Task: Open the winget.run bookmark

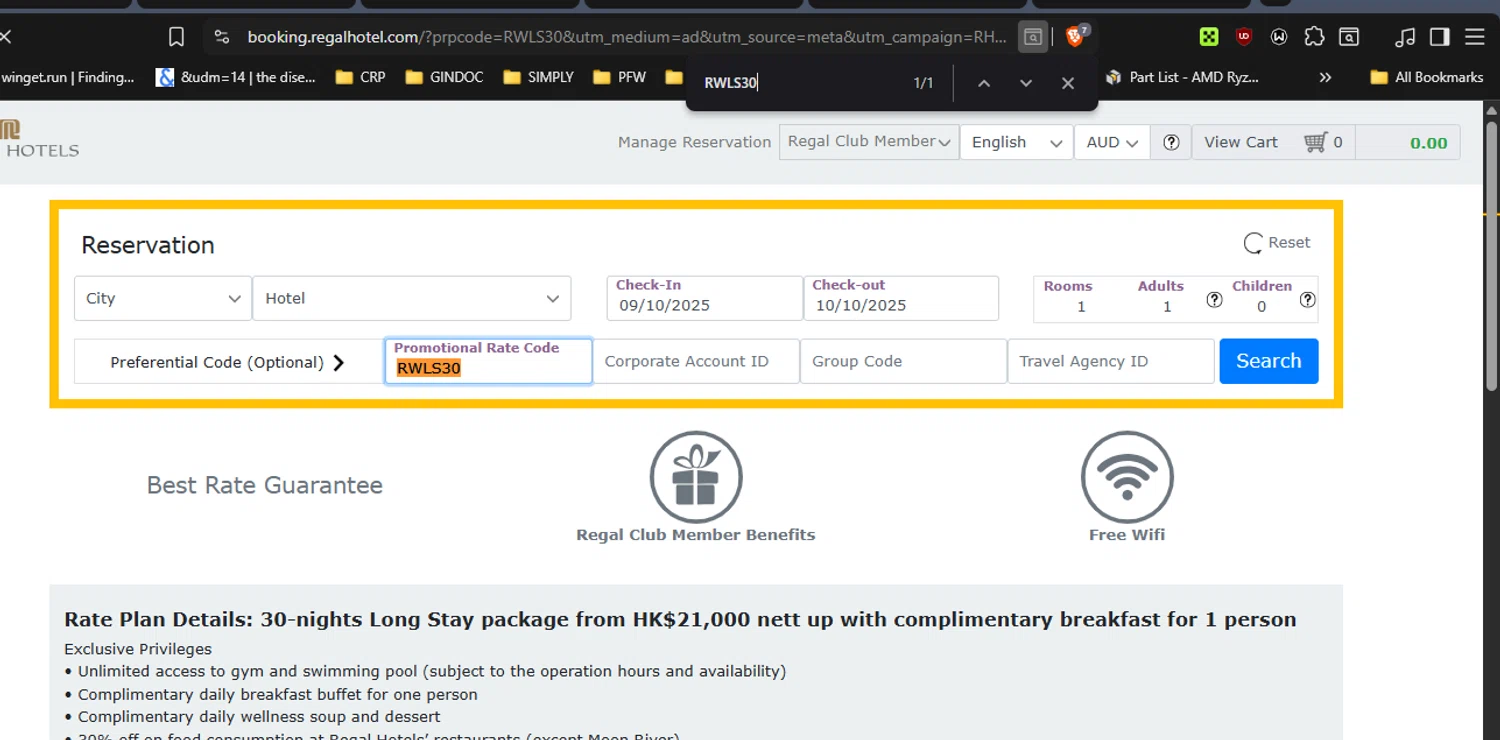Action: point(66,77)
